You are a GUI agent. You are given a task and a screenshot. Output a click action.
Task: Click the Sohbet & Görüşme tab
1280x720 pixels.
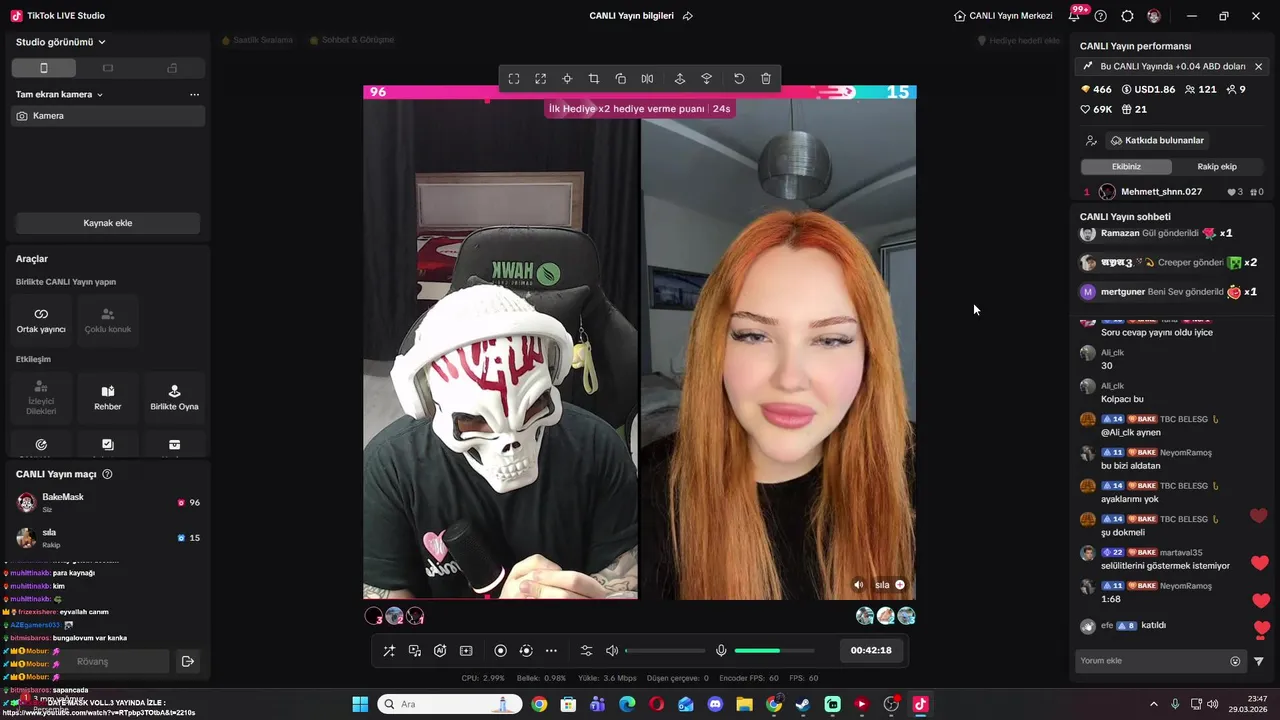(352, 40)
